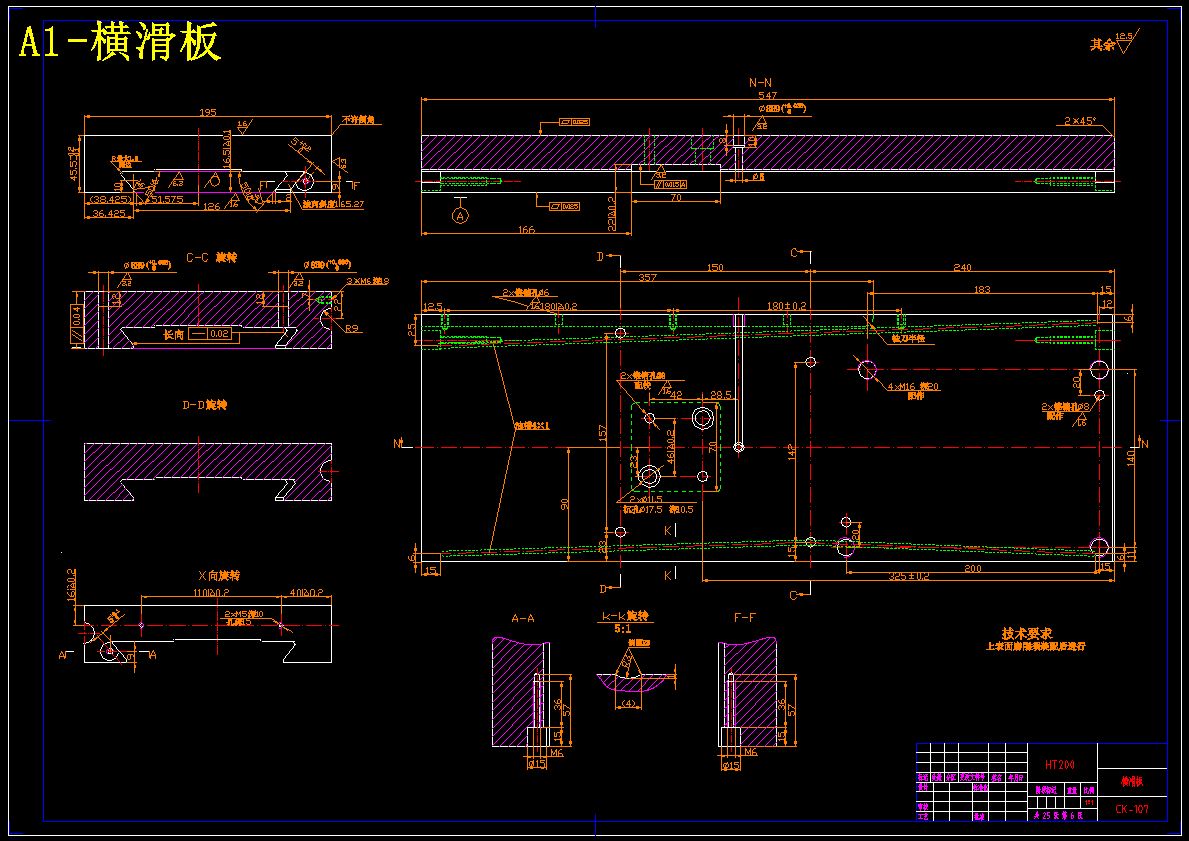The width and height of the screenshot is (1189, 841).
Task: Click the chamfer note '2×45°'
Action: (x=1080, y=121)
